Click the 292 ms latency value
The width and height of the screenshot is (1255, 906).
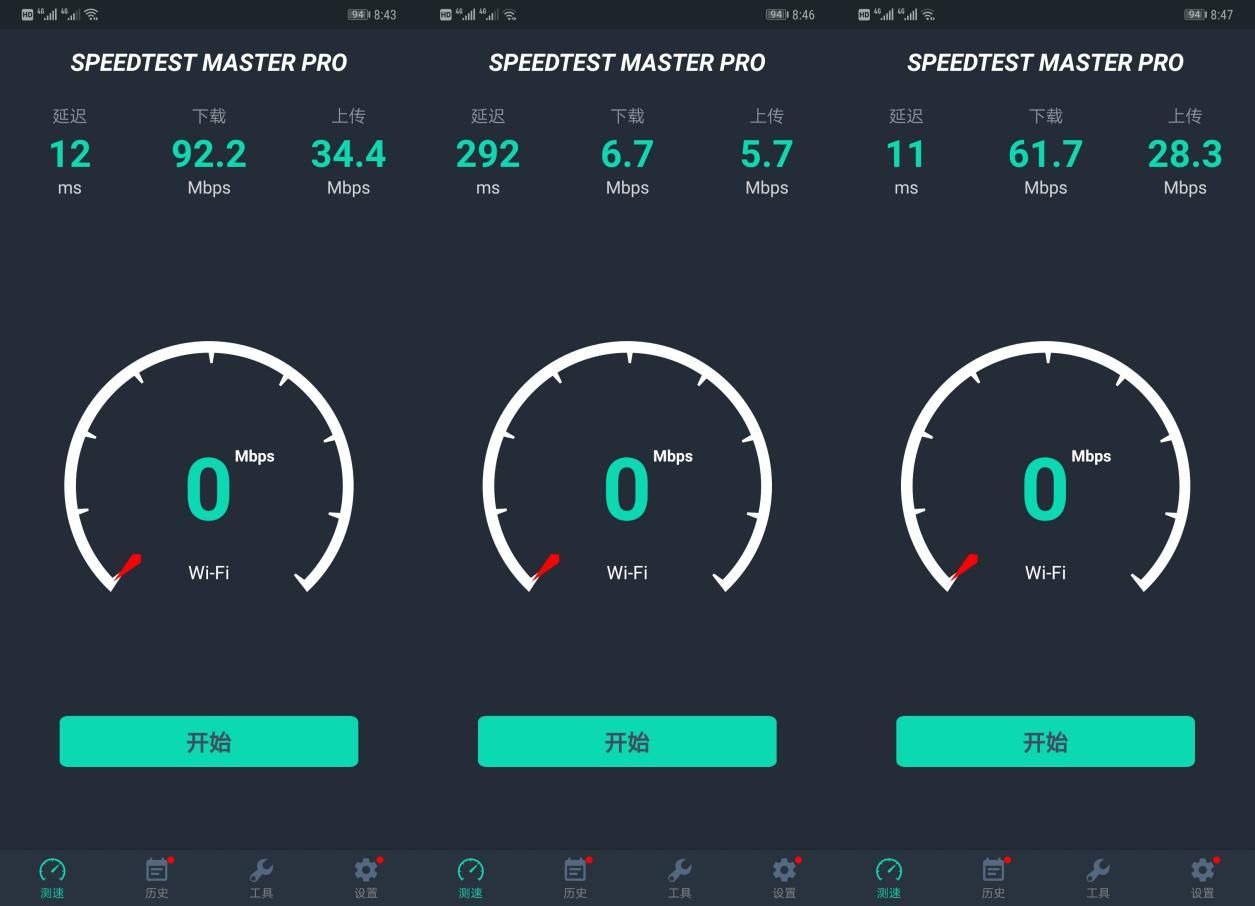point(488,154)
